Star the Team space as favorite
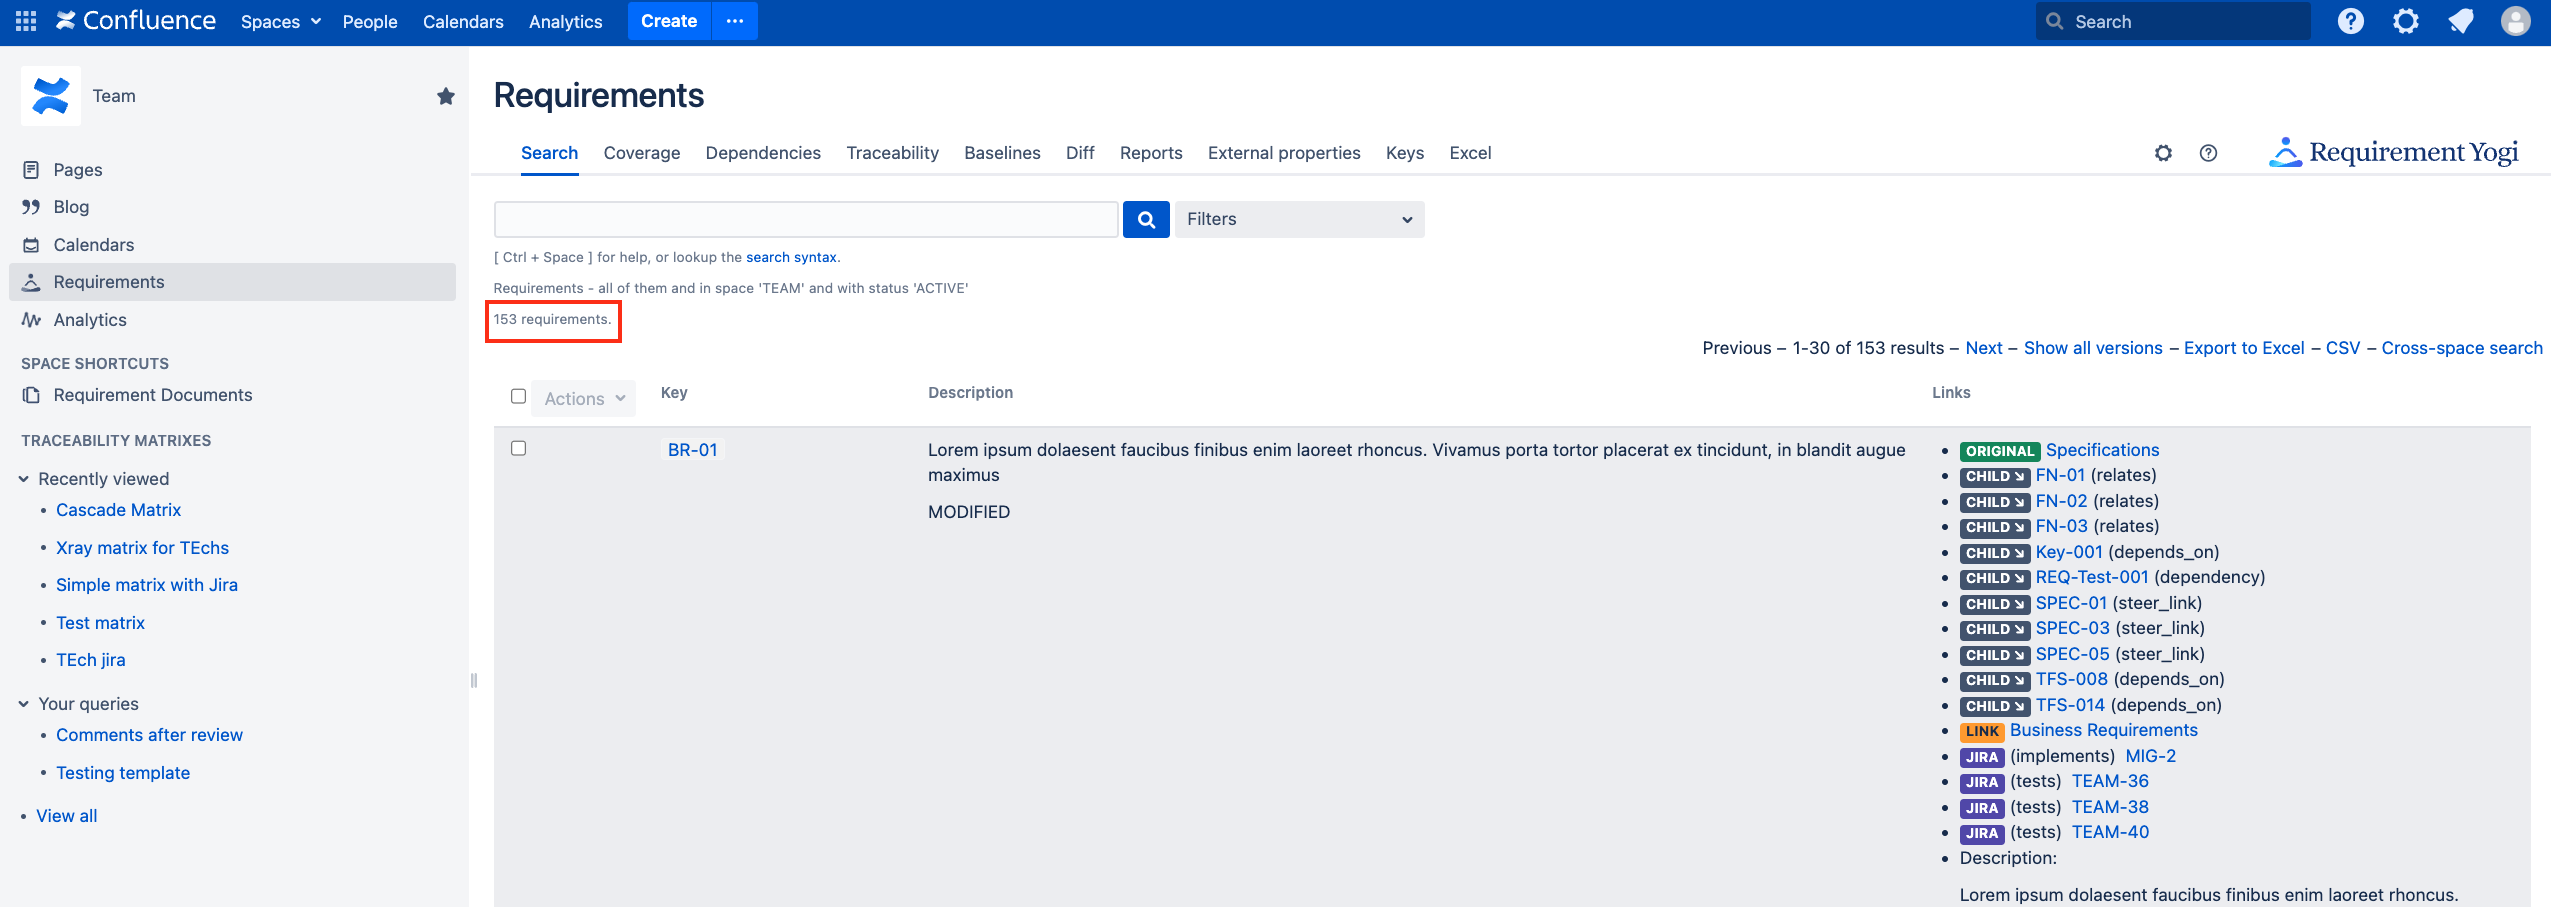 click(x=446, y=96)
